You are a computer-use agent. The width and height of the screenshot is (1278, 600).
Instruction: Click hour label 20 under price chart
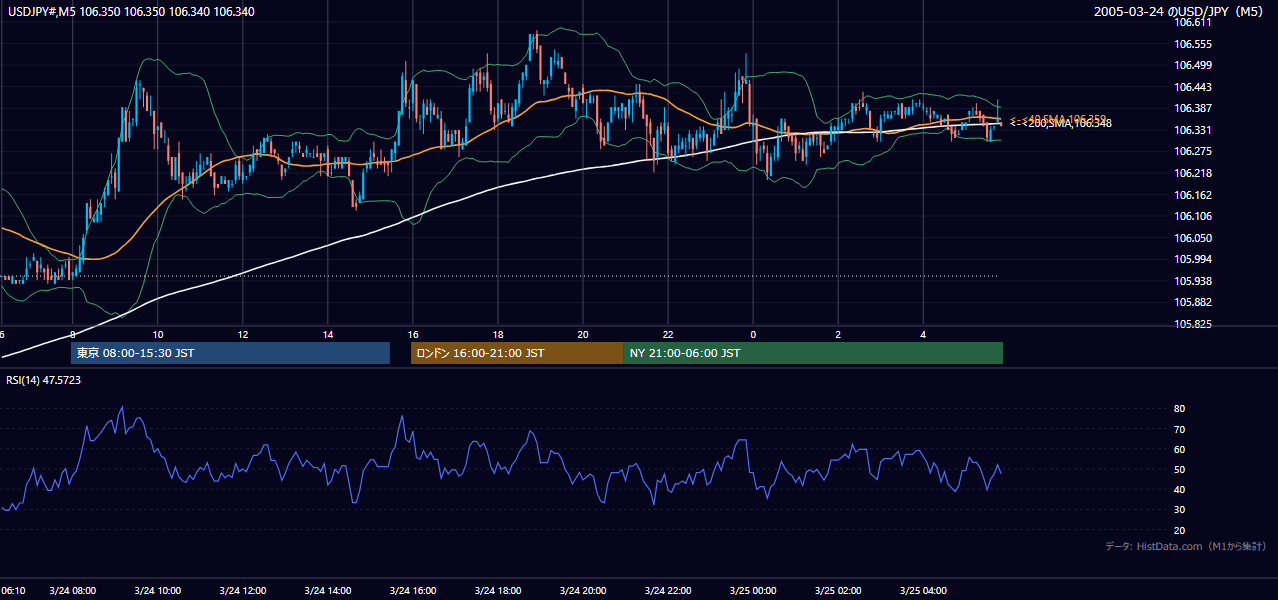pos(583,334)
